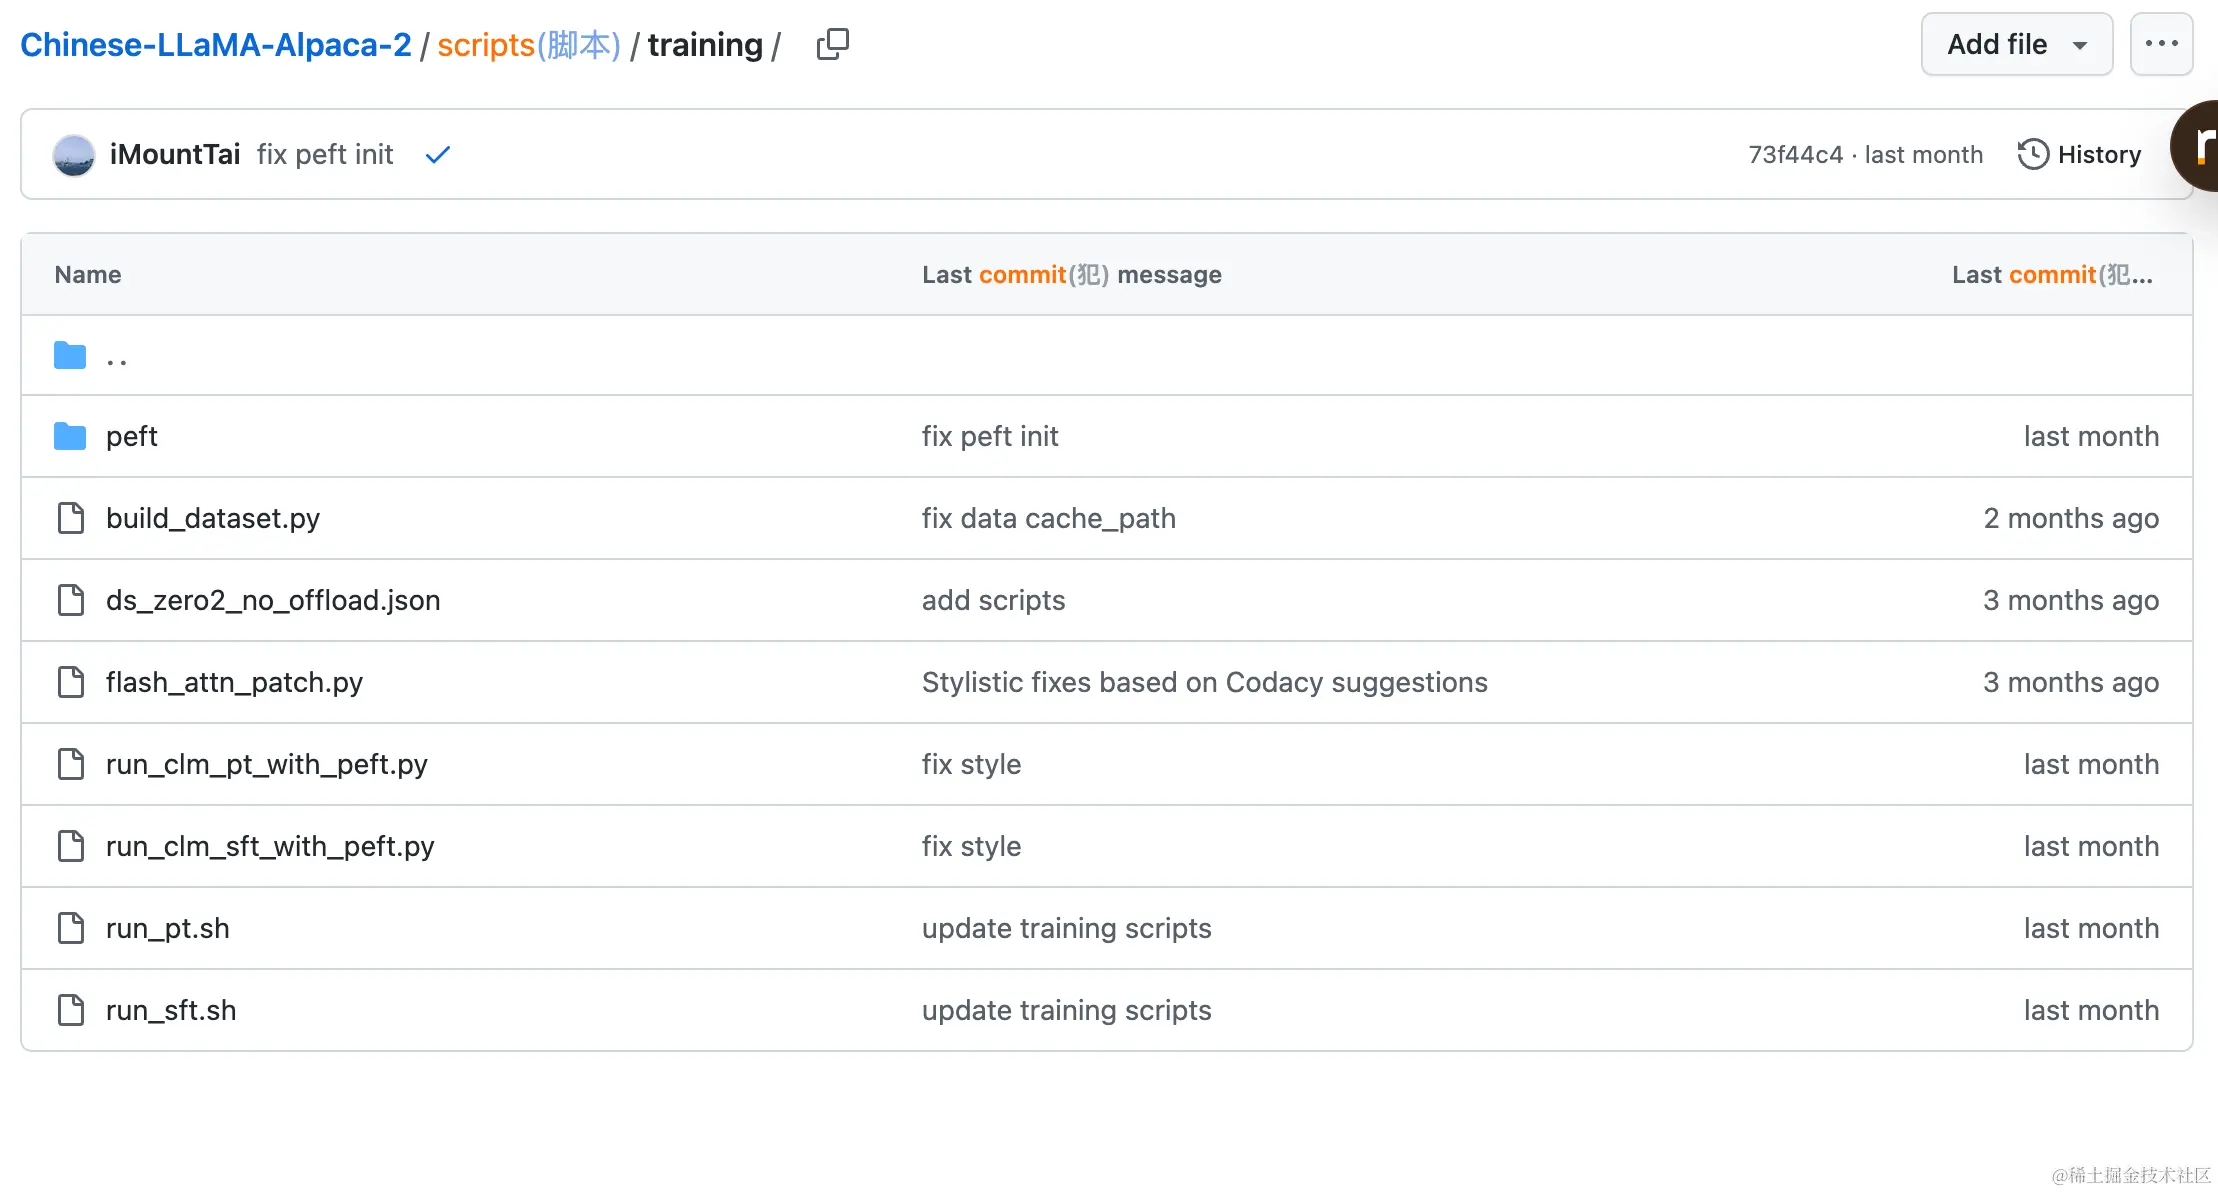Screen dimensions: 2218x1192
Task: Click the dark circular avatar at the right edge
Action: coord(2198,146)
